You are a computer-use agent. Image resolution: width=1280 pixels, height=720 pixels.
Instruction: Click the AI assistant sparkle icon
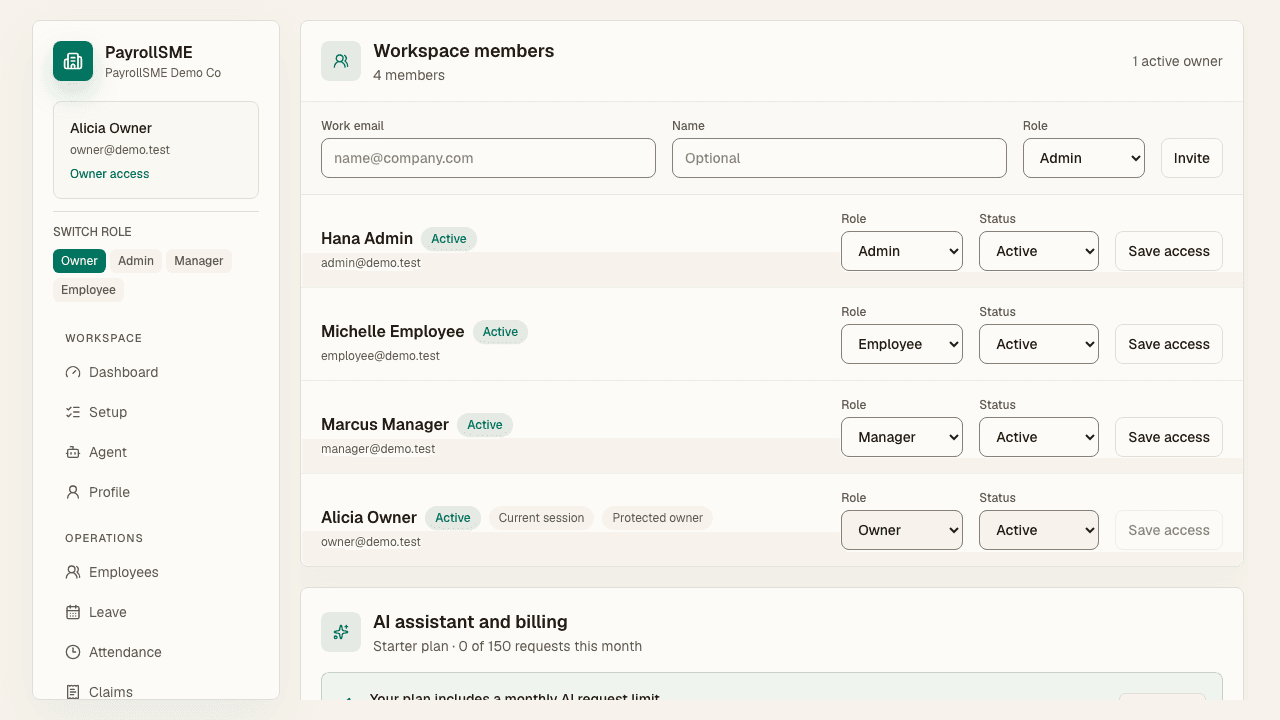[341, 632]
